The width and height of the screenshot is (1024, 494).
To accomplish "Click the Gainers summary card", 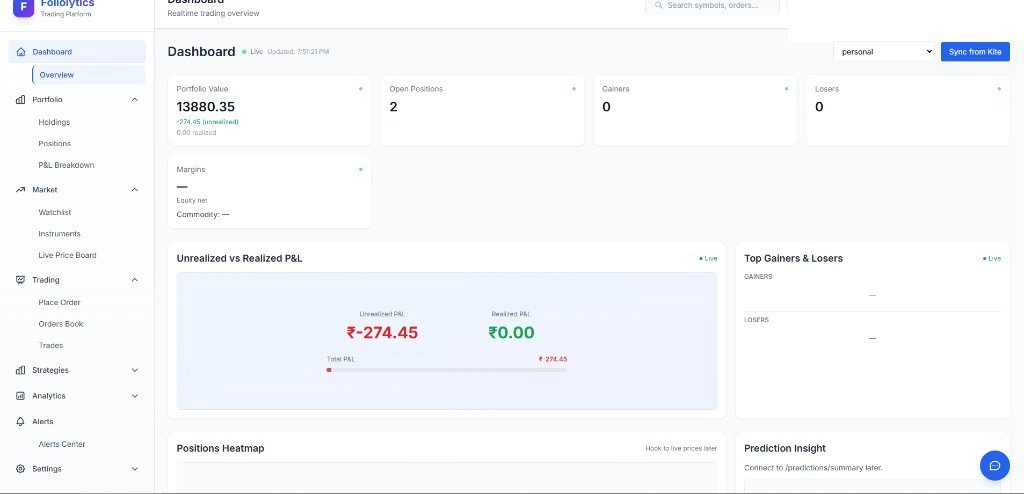I will point(695,110).
